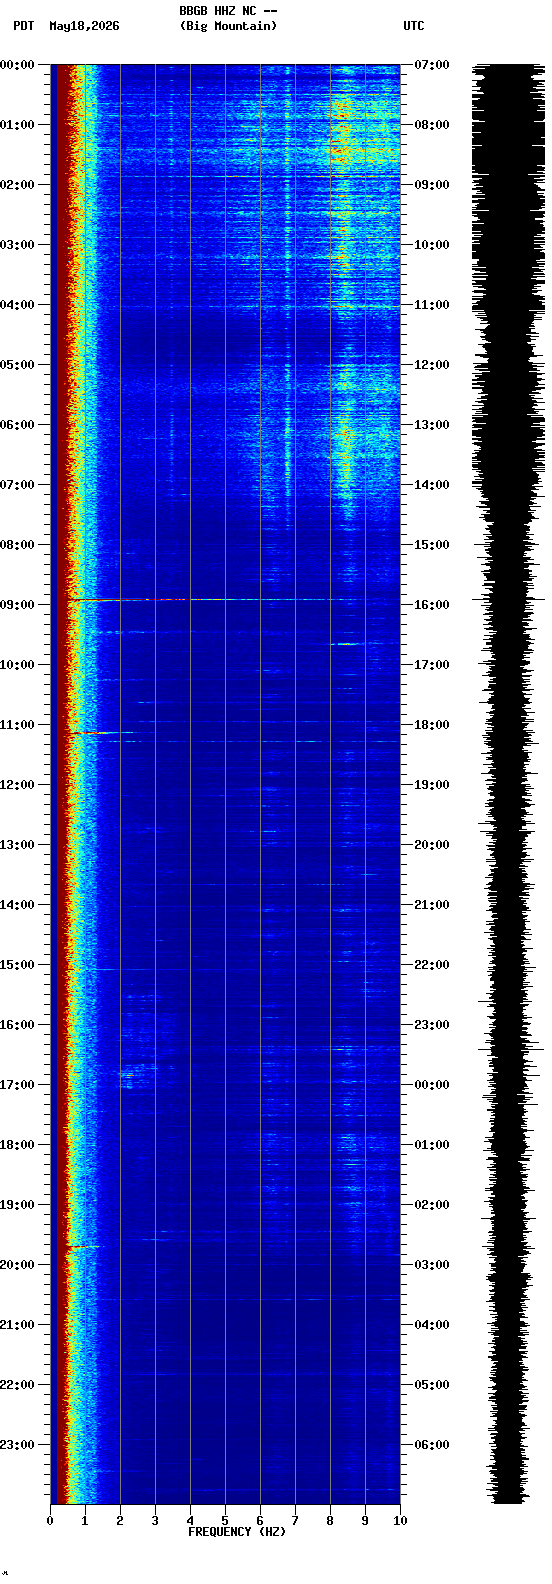Click the broadband event streak at 09:00 PDT
Screen dimensions: 552x1584
pos(210,600)
